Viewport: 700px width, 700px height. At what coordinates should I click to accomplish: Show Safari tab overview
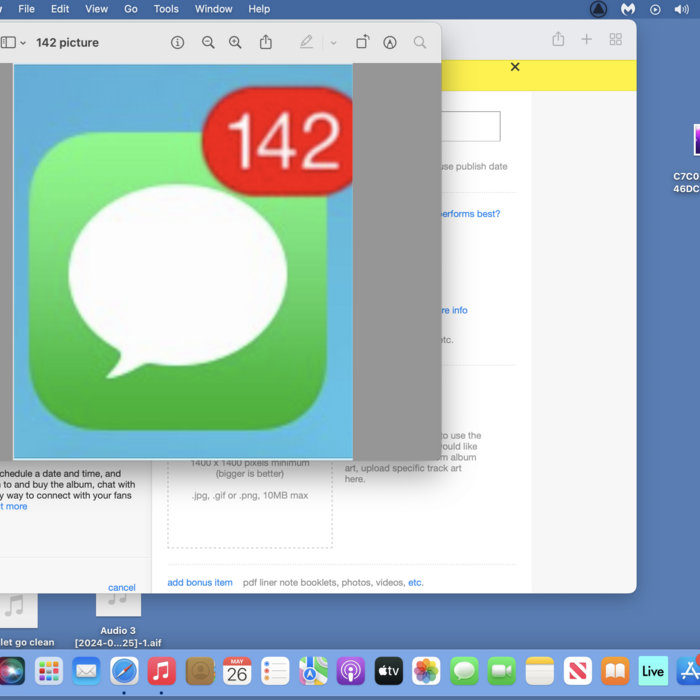tap(616, 39)
